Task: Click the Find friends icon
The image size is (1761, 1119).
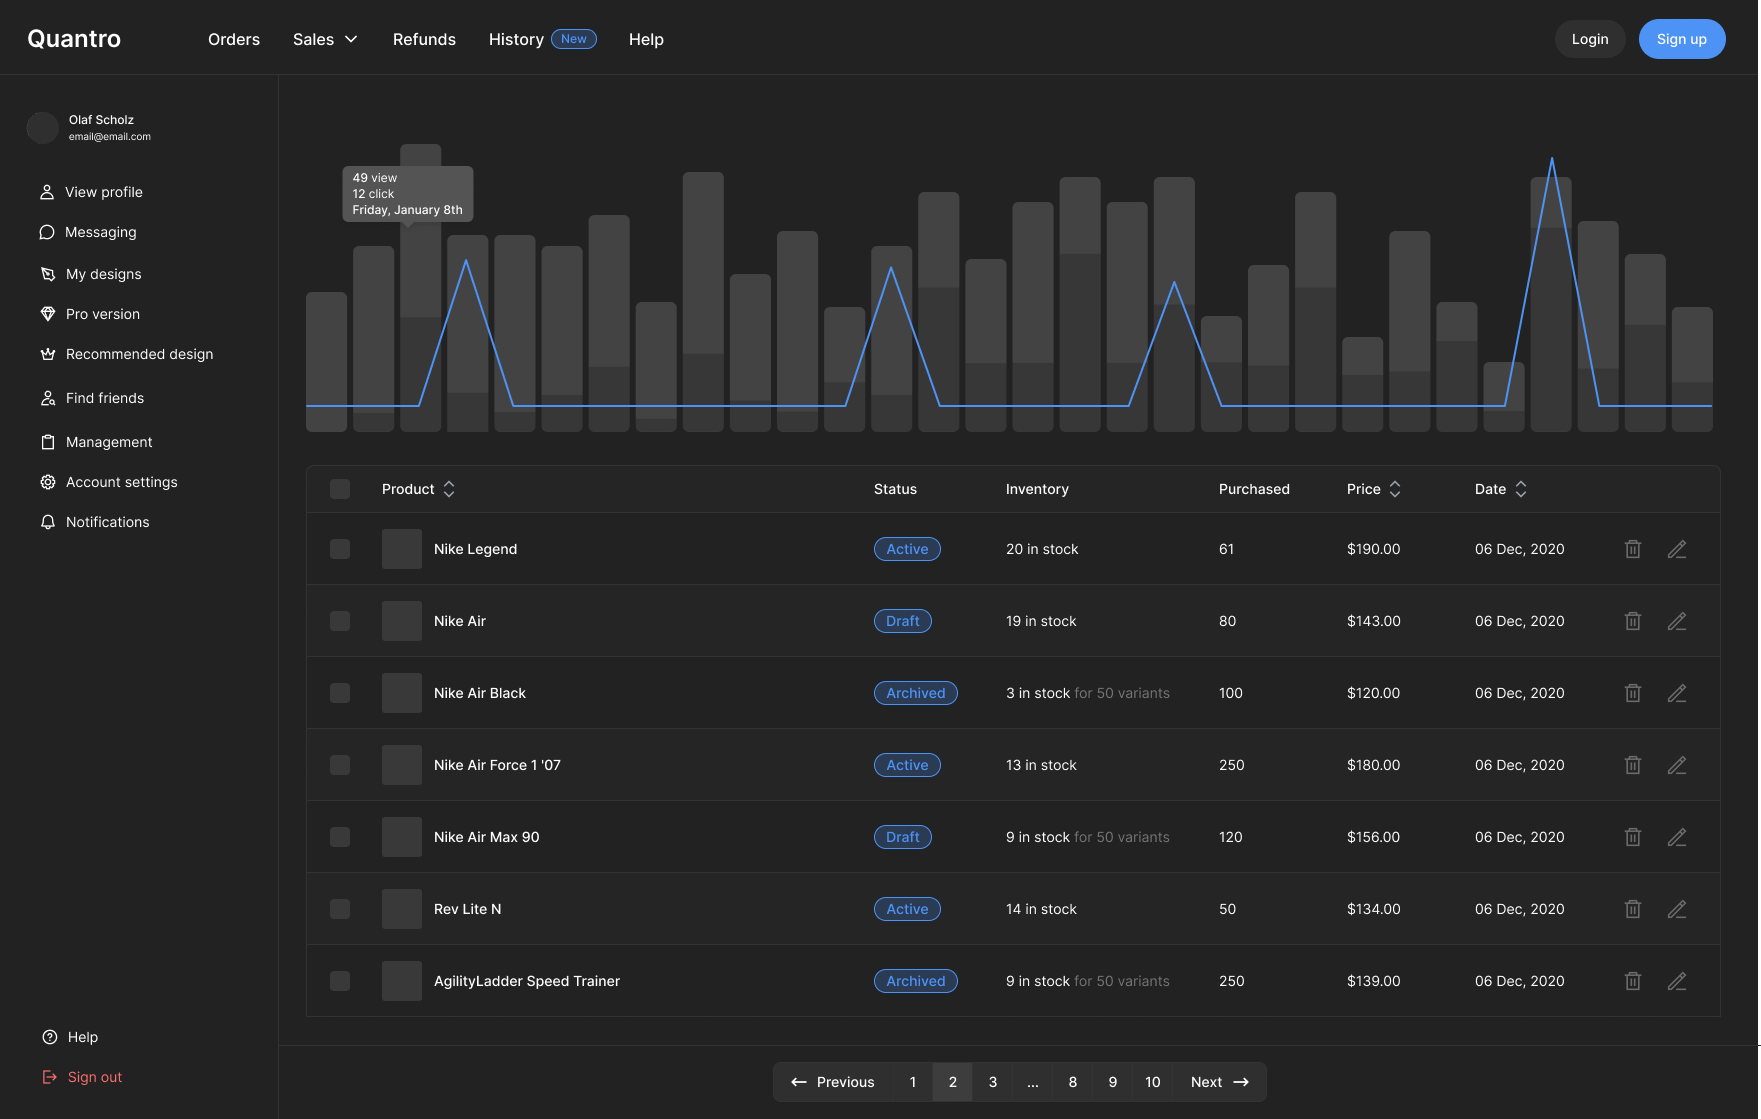Action: pos(48,398)
